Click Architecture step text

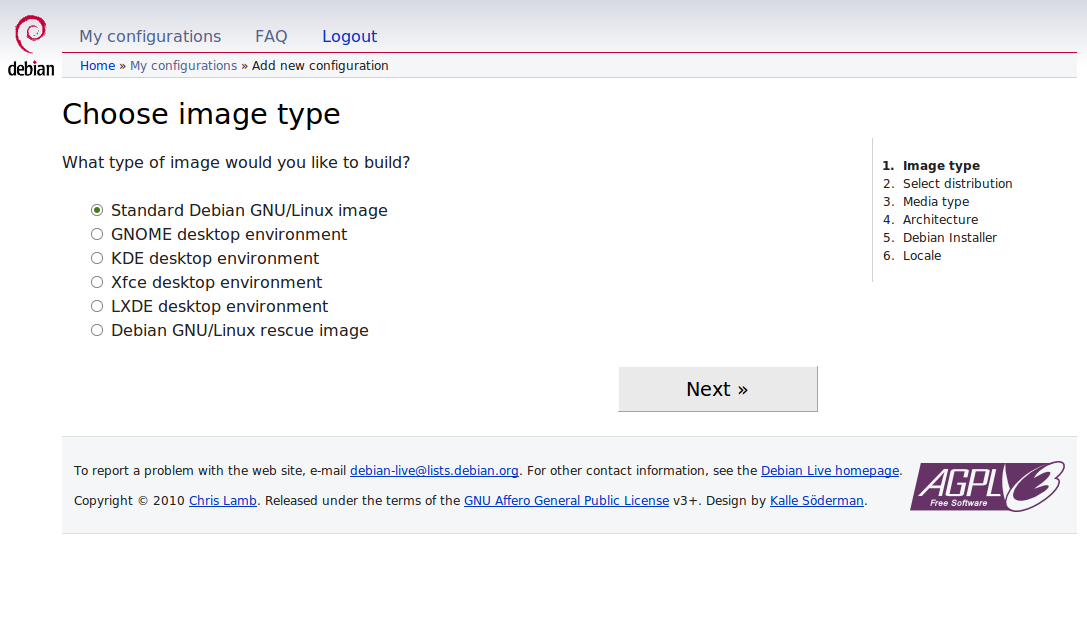tap(940, 220)
